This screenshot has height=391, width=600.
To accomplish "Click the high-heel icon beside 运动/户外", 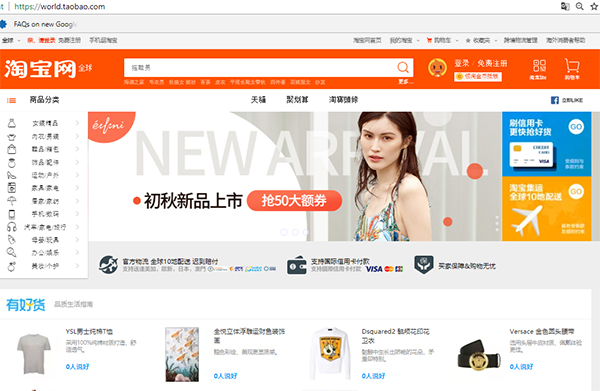I will click(x=12, y=175).
